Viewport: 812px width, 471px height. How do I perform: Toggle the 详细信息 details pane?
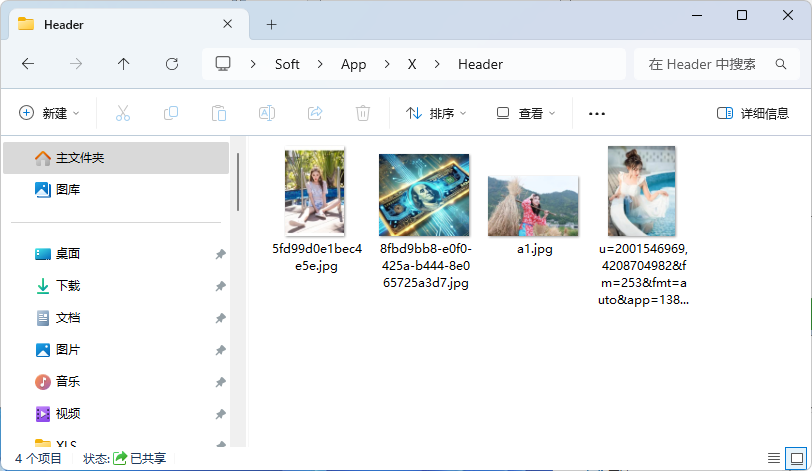tap(752, 113)
